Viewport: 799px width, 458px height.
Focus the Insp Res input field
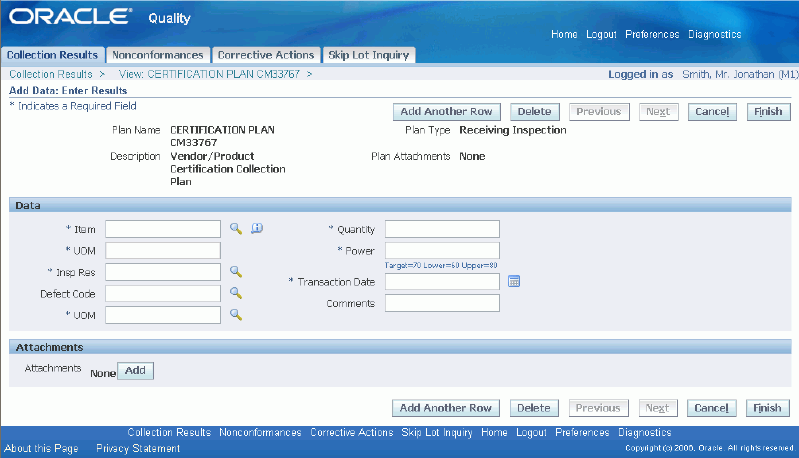coord(163,272)
